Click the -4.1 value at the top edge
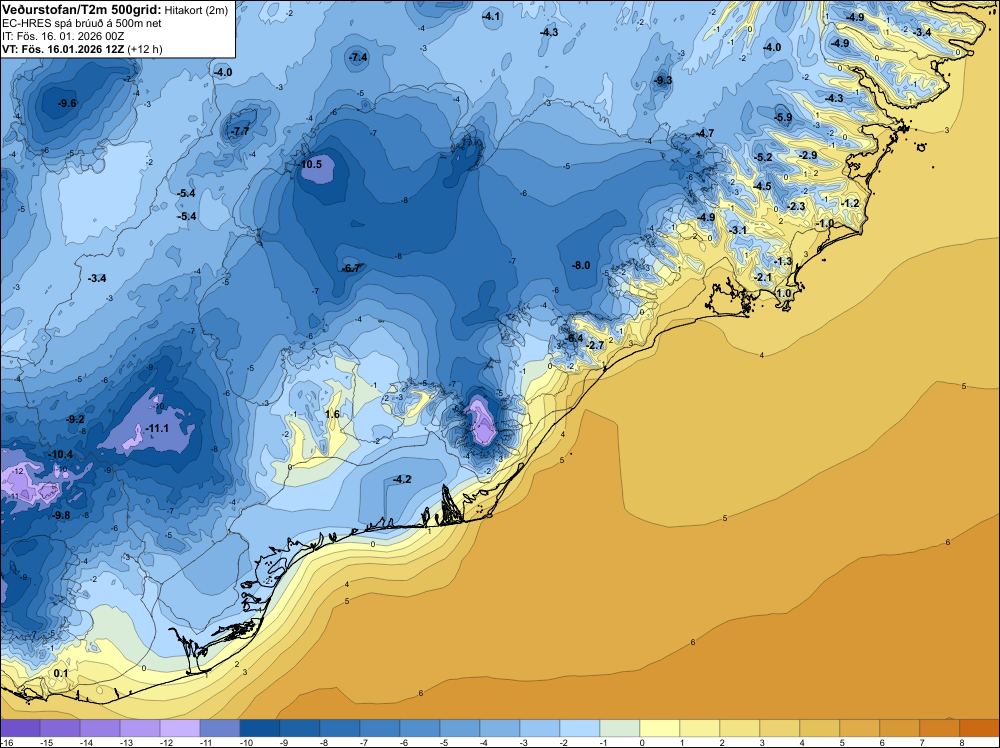 [491, 17]
